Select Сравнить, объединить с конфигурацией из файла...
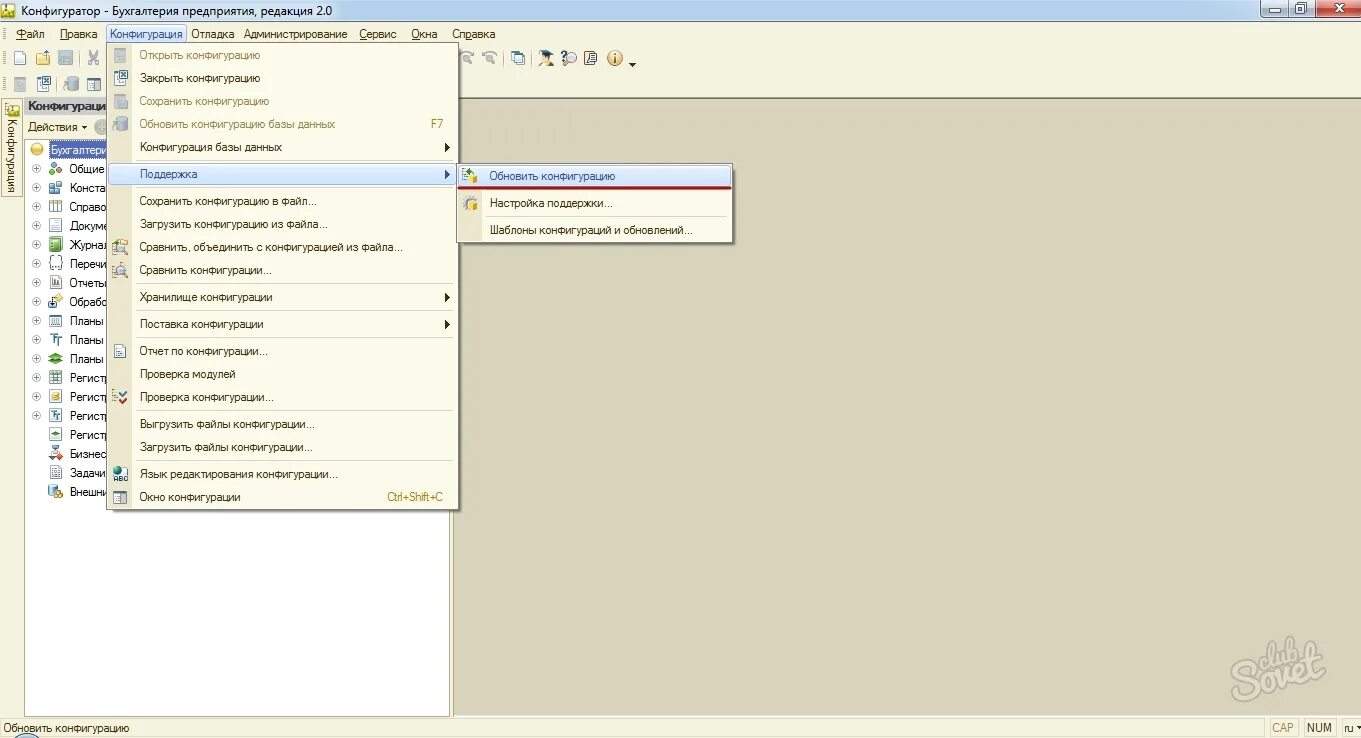Image resolution: width=1361 pixels, height=738 pixels. coord(282,247)
